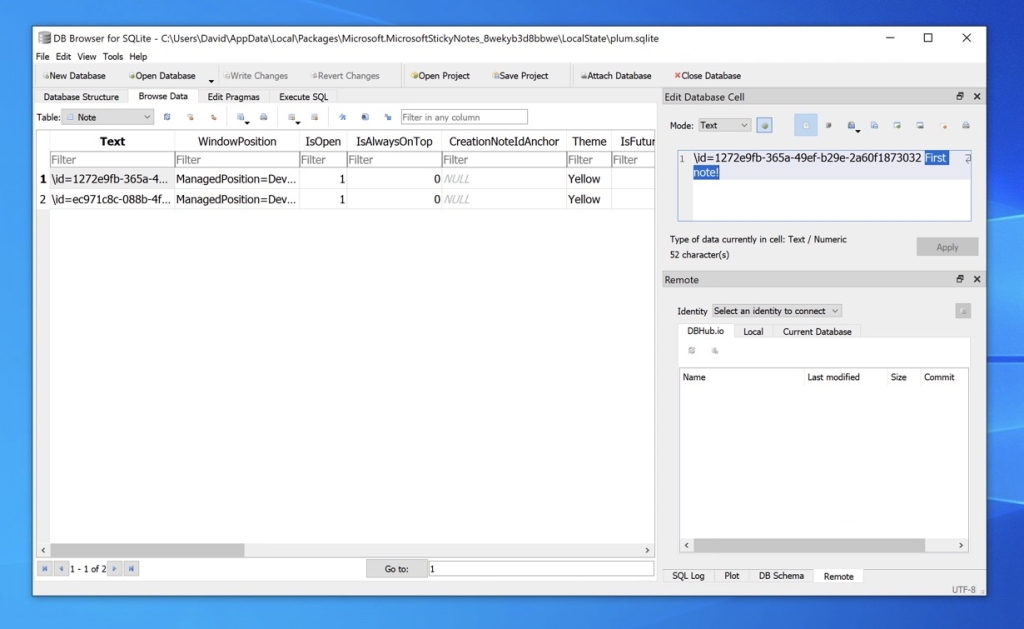Switch to the Database Structure tab
This screenshot has height=629, width=1024.
click(81, 97)
